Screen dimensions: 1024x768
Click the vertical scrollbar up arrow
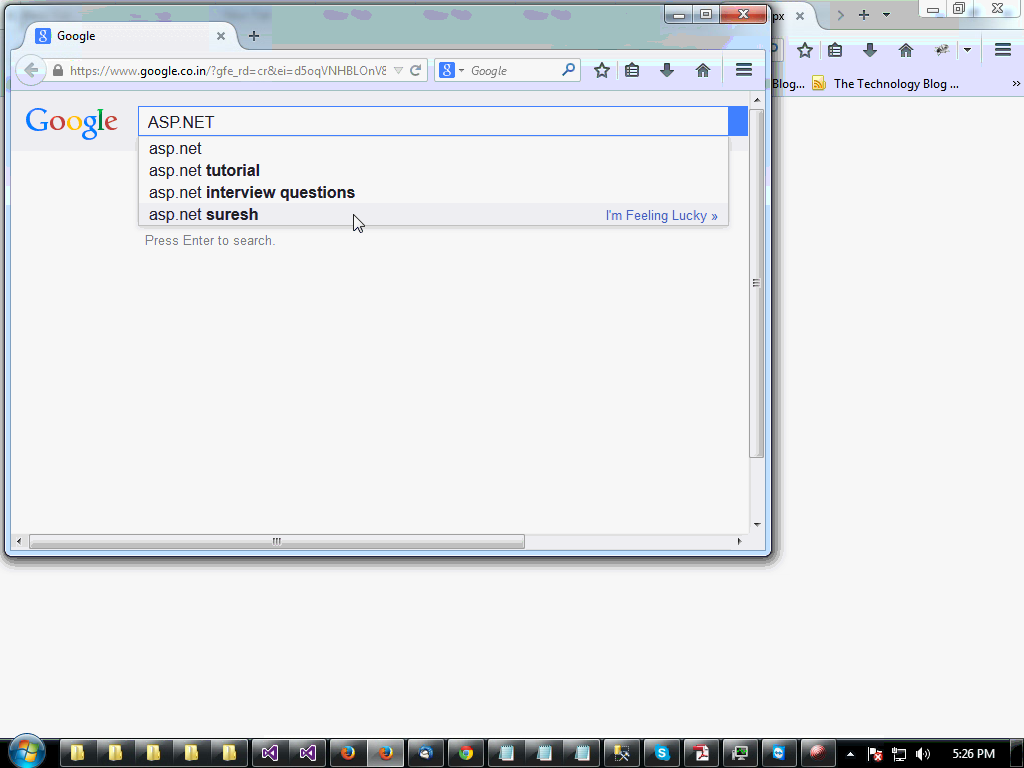tap(757, 100)
